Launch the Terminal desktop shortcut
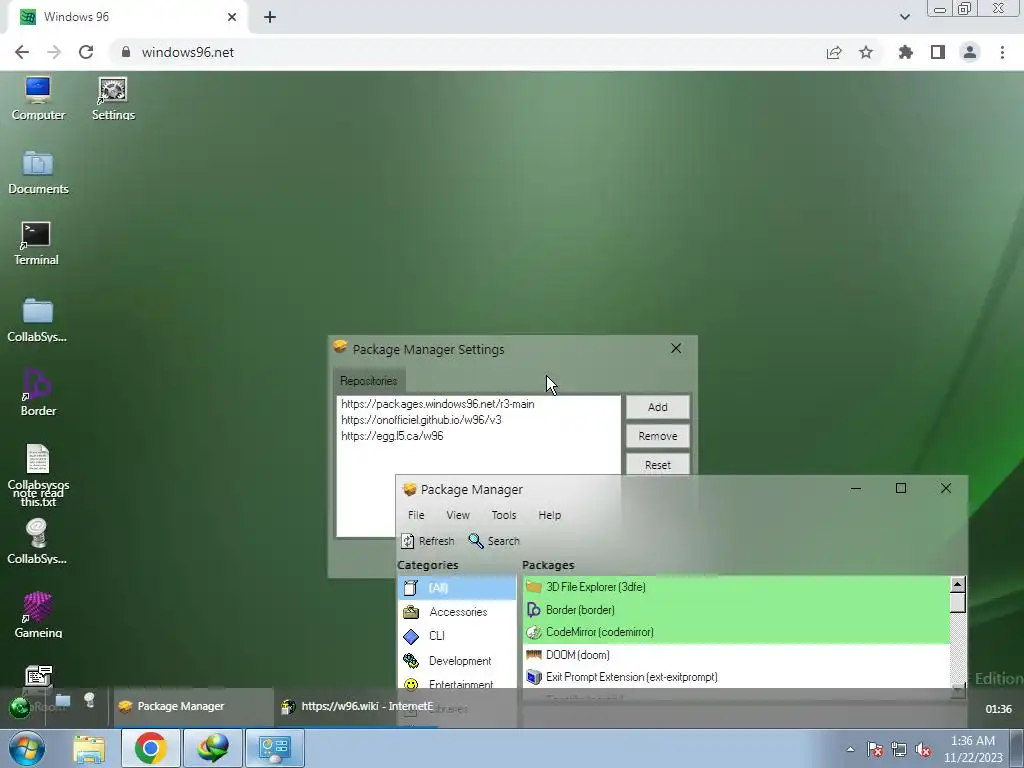 tap(36, 244)
